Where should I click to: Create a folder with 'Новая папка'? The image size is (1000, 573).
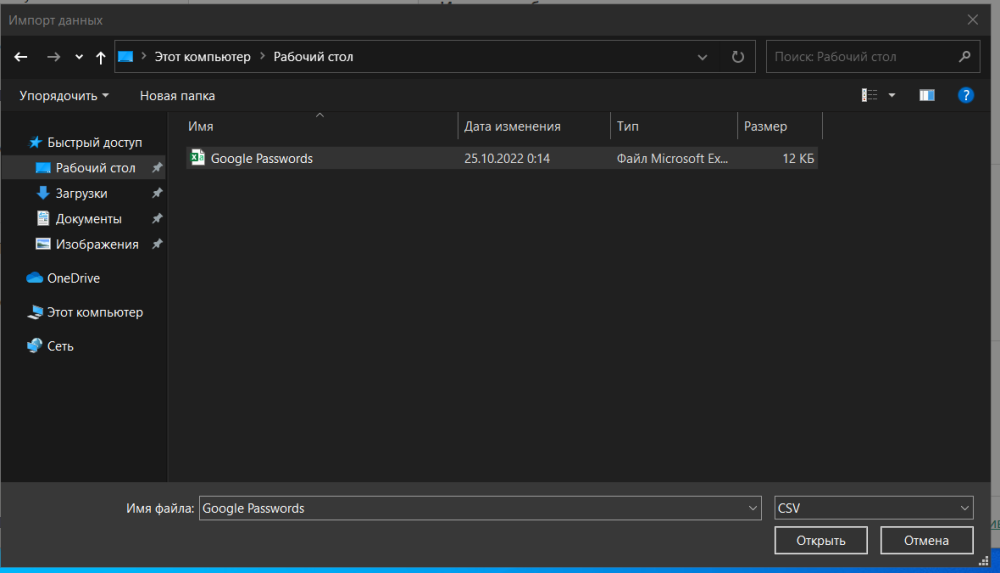(177, 96)
